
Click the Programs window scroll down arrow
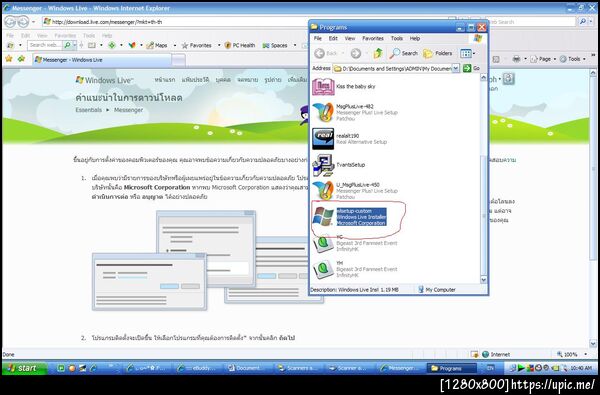point(483,280)
